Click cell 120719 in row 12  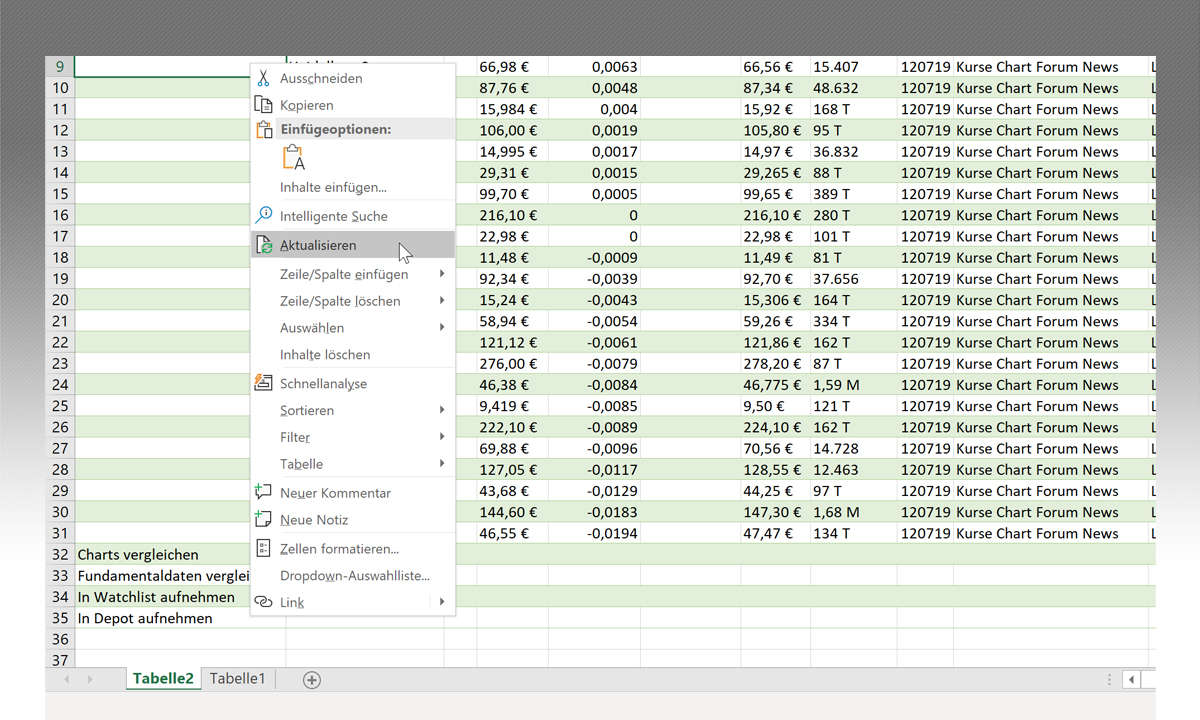point(925,130)
